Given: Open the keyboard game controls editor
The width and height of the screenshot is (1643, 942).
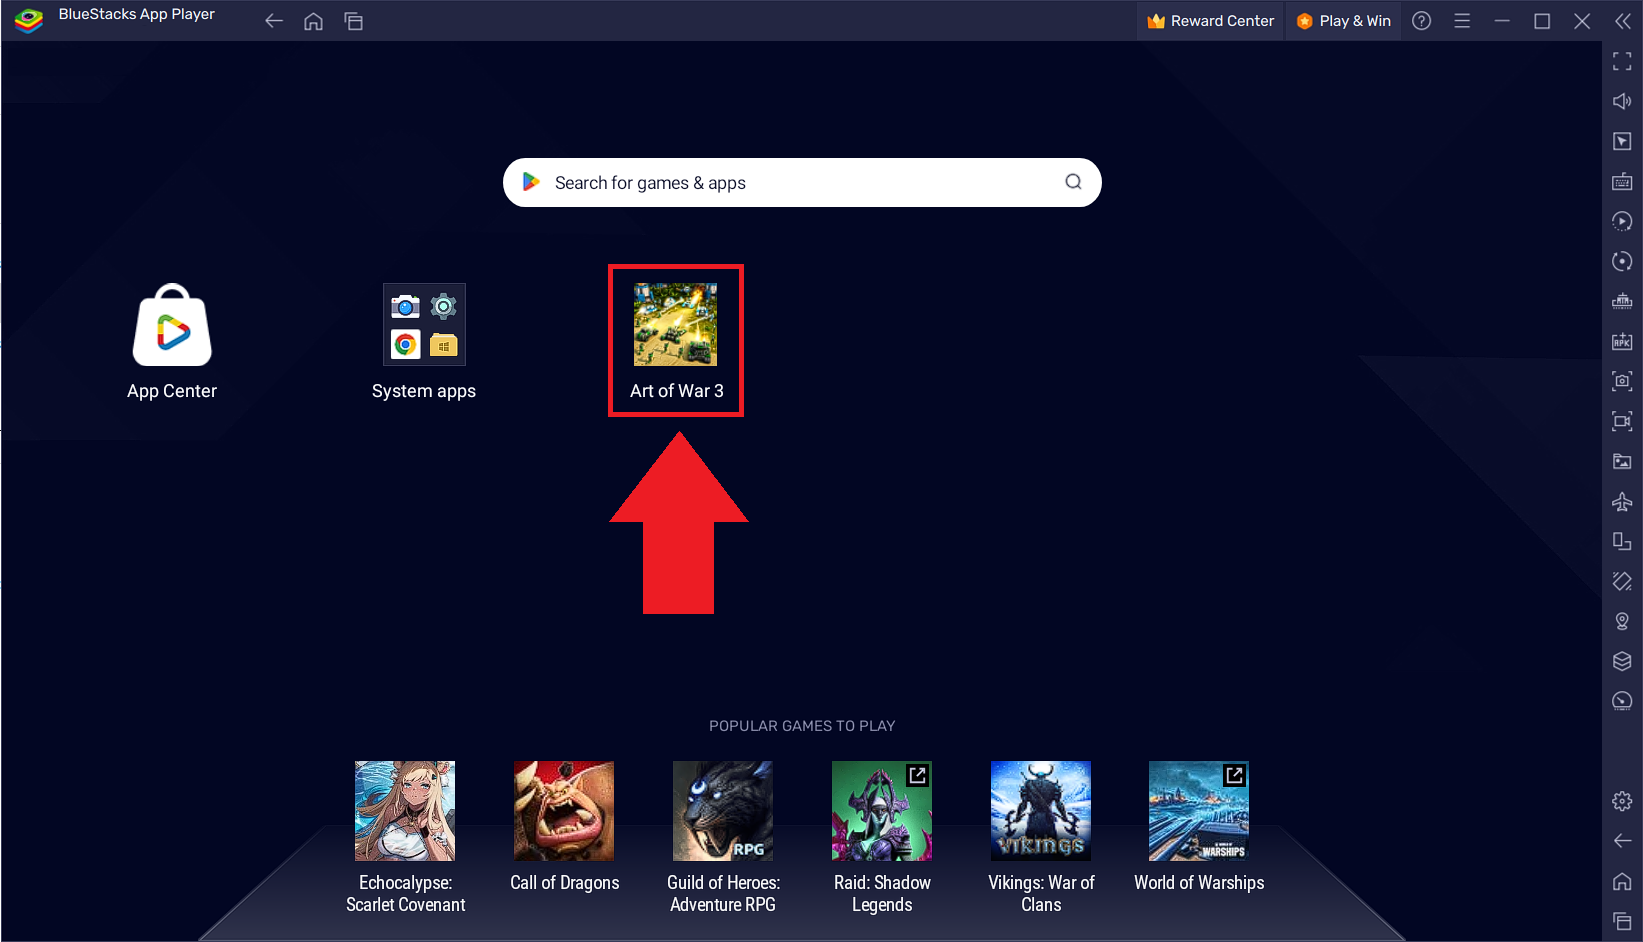Looking at the screenshot, I should pos(1622,181).
